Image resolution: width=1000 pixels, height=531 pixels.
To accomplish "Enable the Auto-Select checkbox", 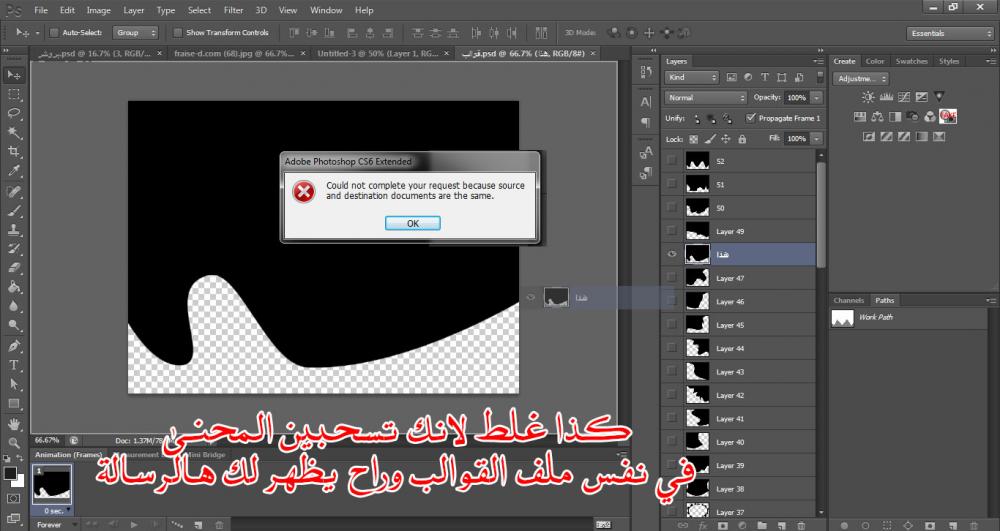I will 54,33.
